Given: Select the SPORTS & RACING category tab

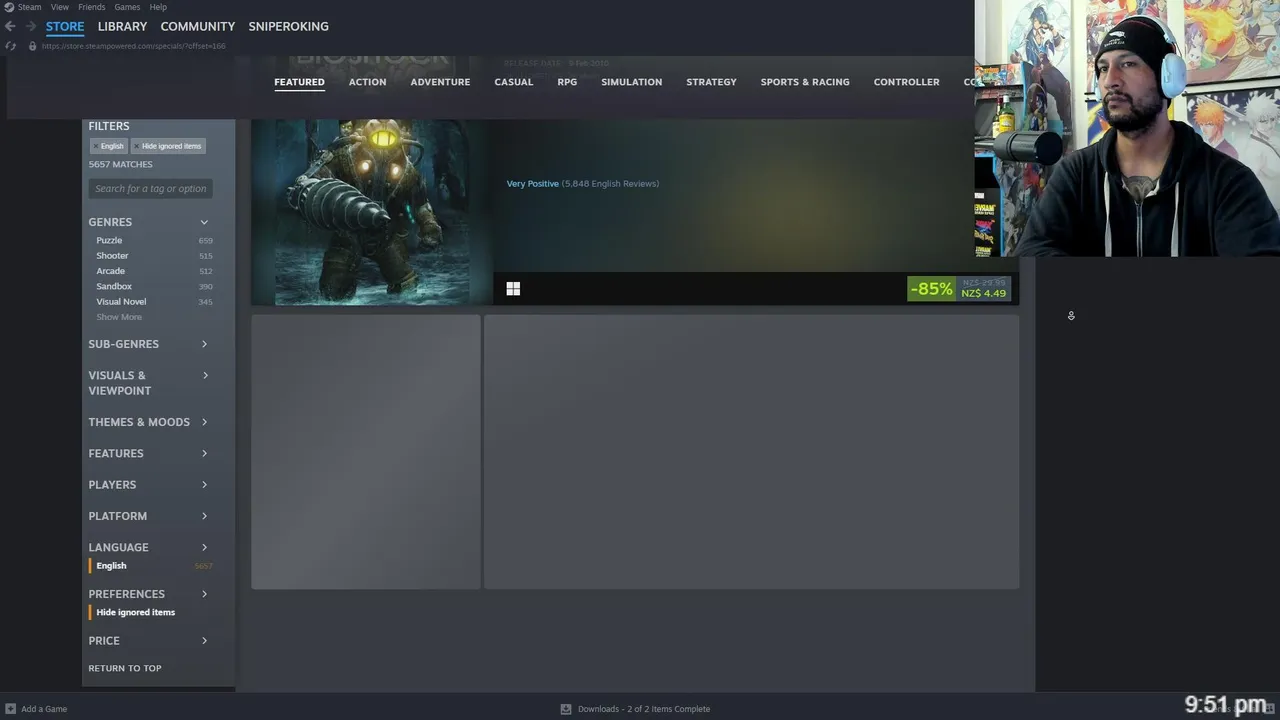Looking at the screenshot, I should tap(805, 82).
